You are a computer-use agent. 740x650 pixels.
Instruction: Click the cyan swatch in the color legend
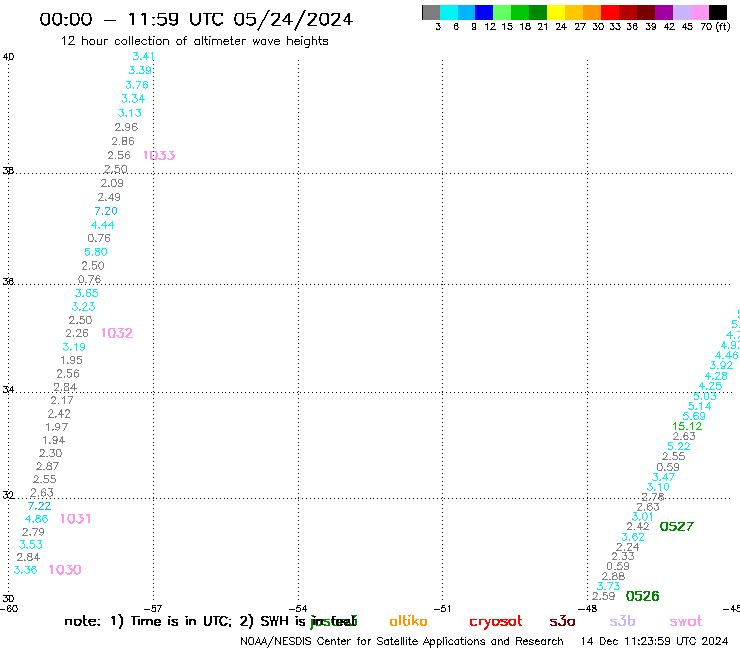click(x=449, y=12)
